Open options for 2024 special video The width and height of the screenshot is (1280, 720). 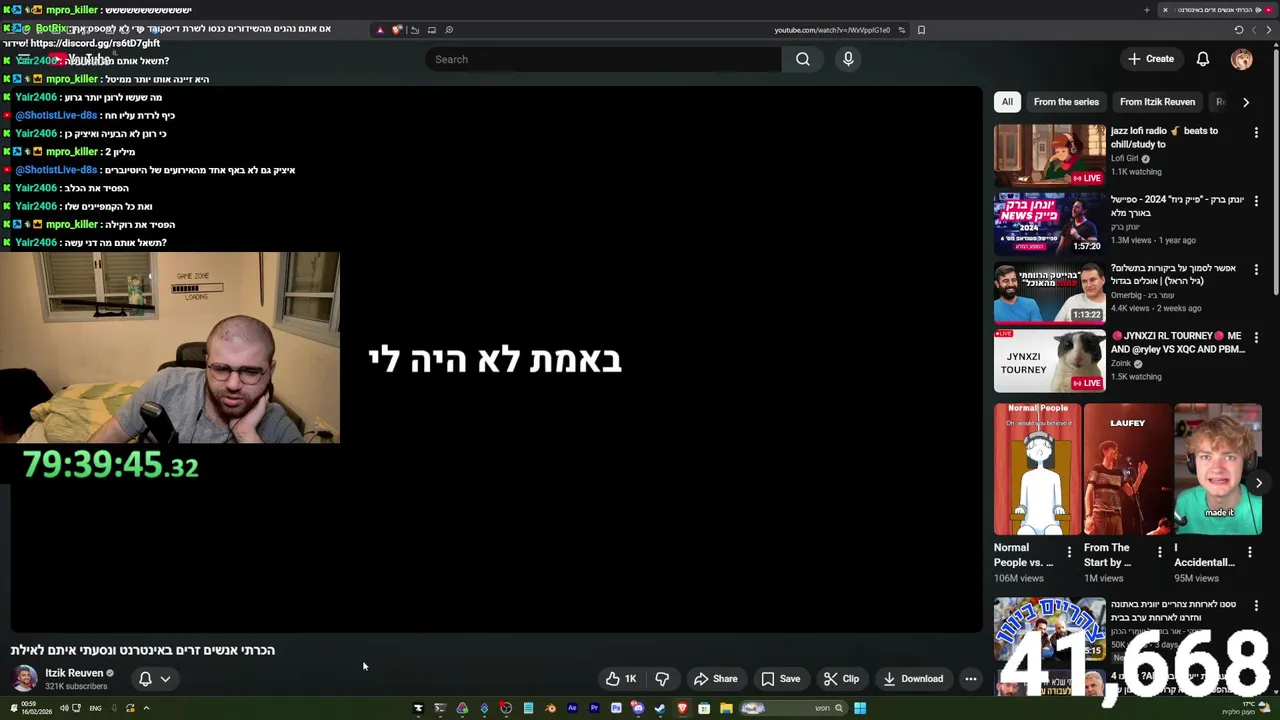(x=1256, y=201)
